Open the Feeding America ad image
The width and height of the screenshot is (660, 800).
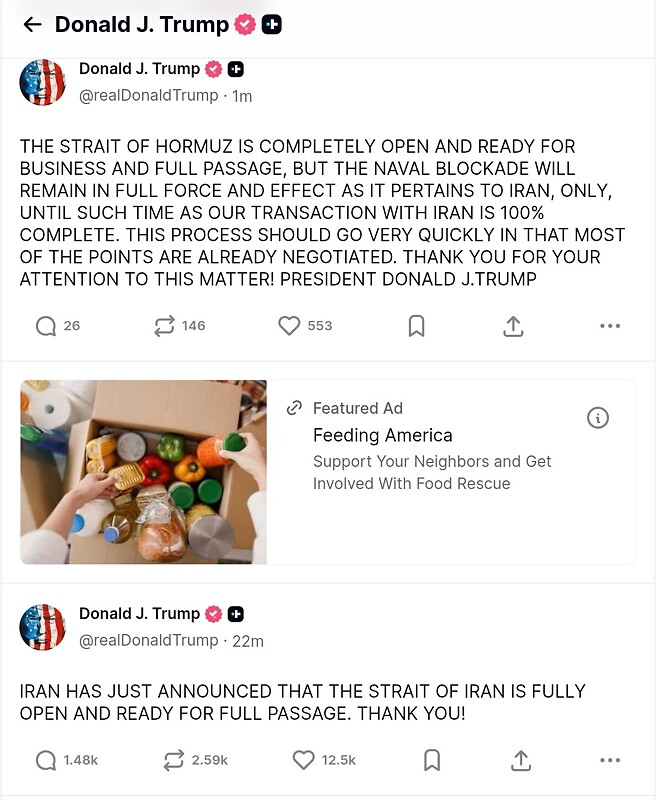(x=143, y=472)
